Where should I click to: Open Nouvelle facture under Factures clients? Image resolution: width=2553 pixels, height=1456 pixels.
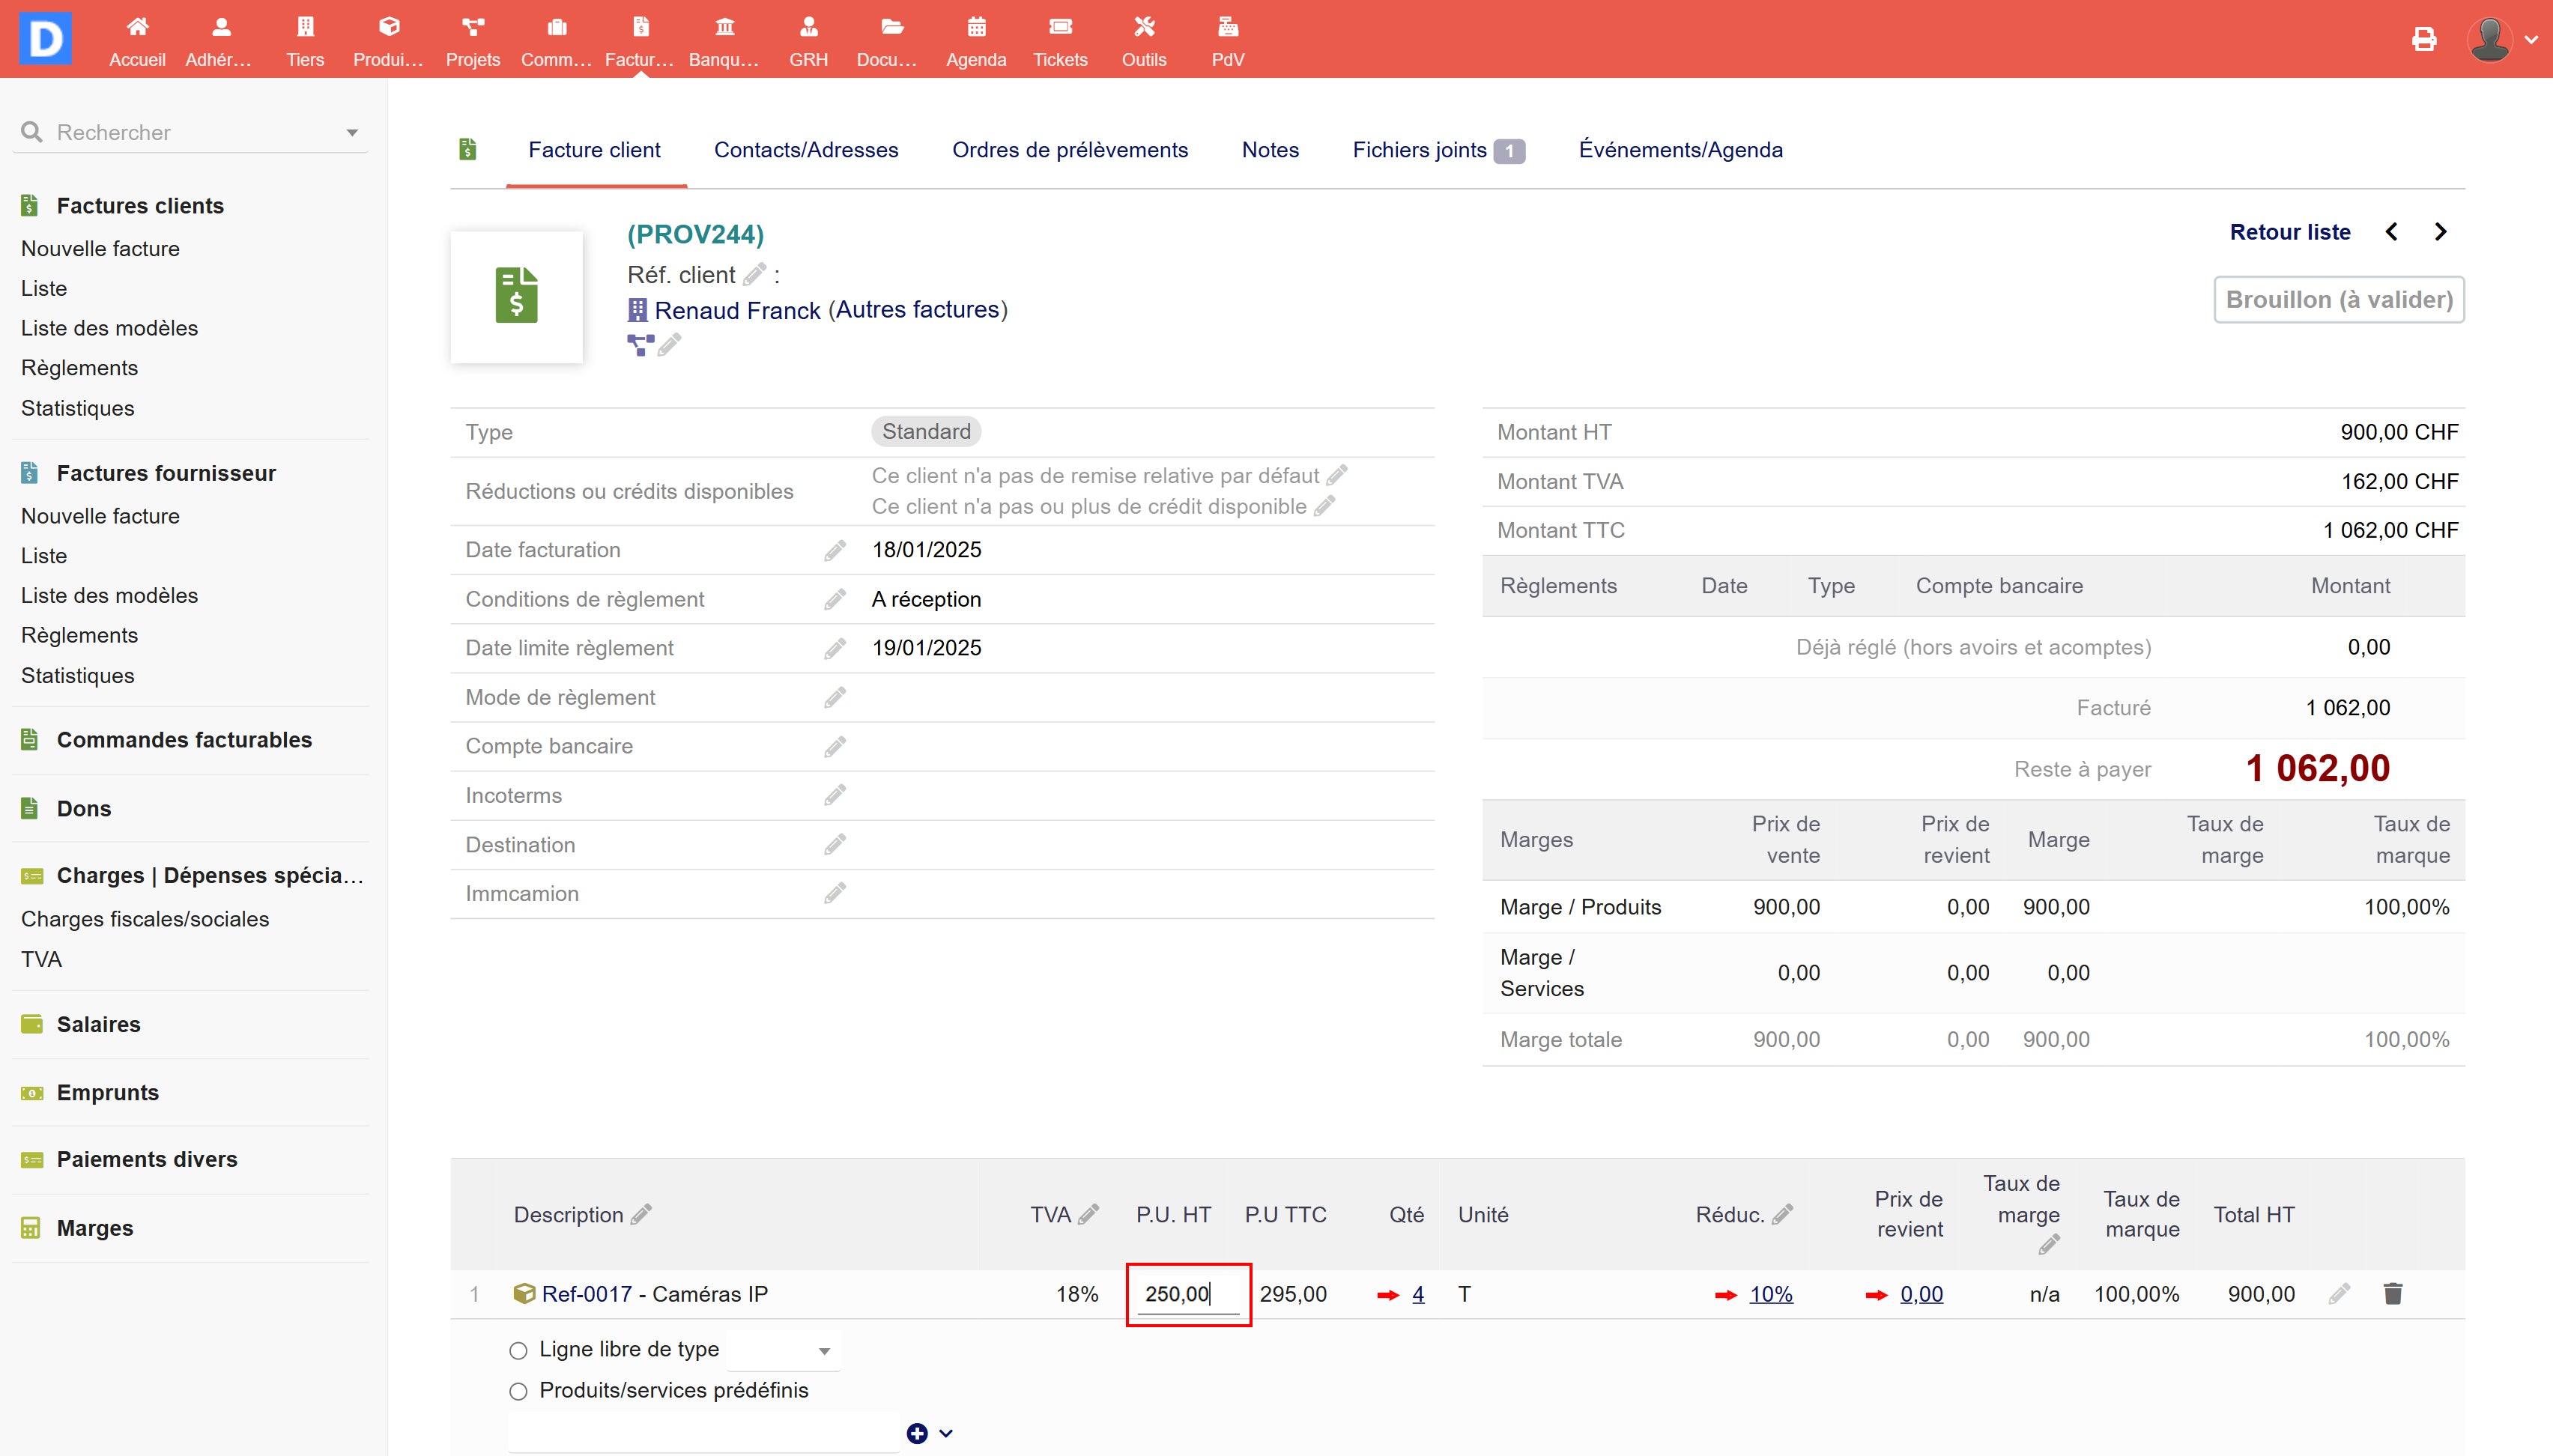pos(100,249)
